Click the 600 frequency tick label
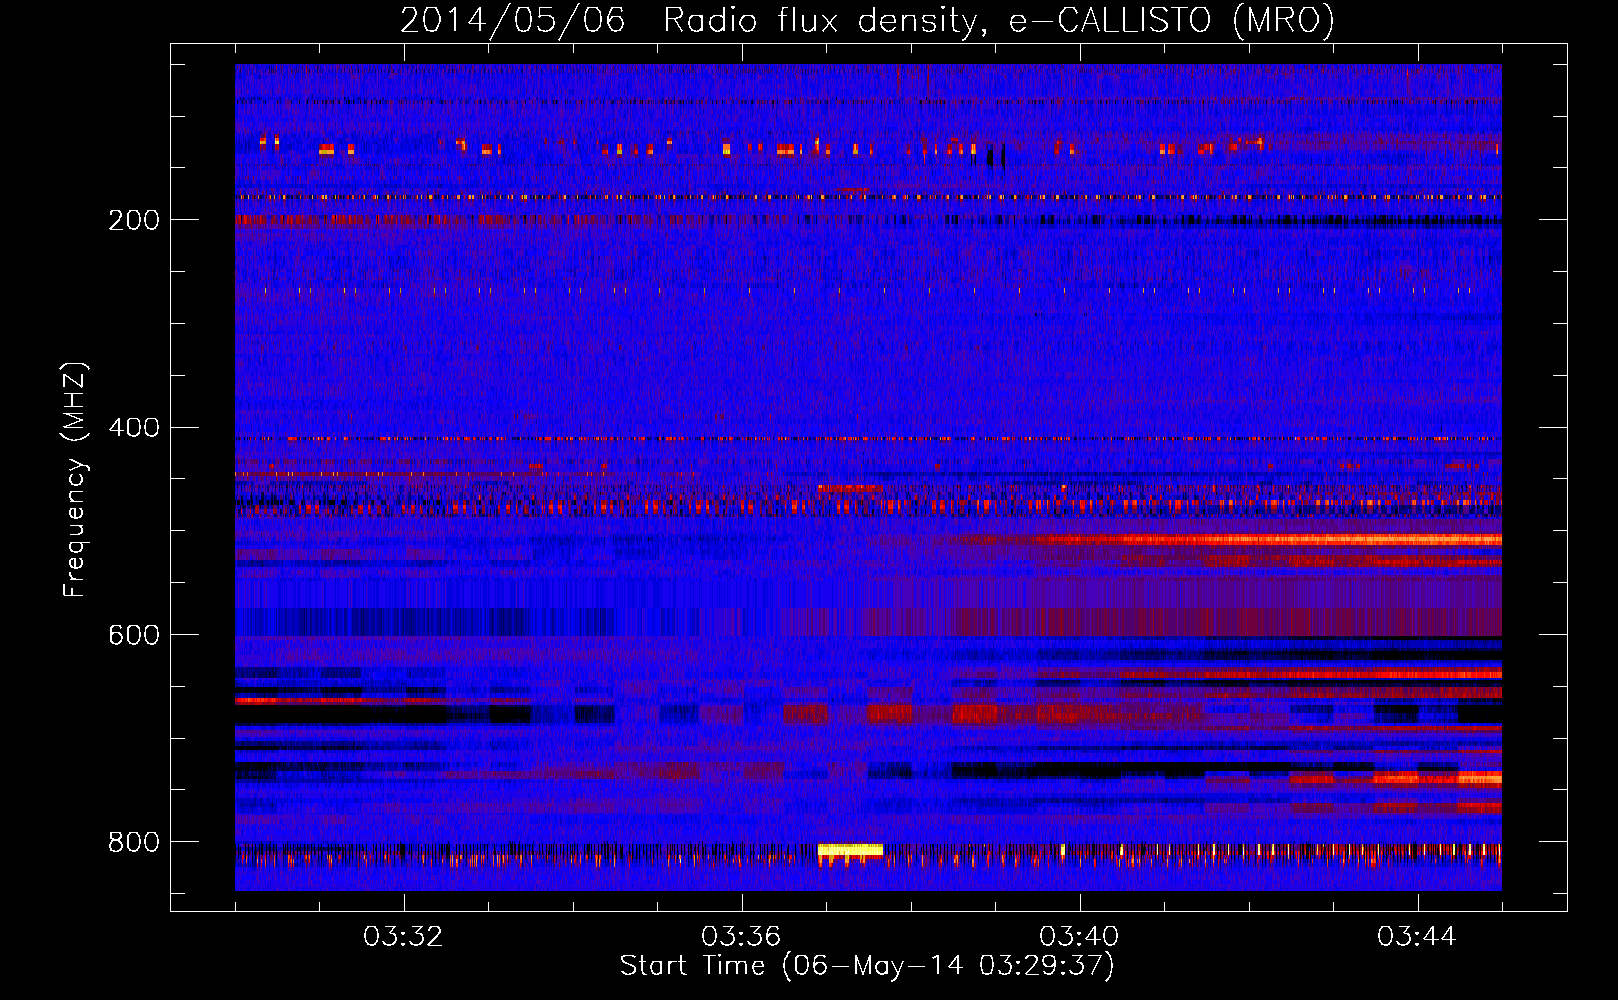Viewport: 1618px width, 1000px height. (x=134, y=635)
